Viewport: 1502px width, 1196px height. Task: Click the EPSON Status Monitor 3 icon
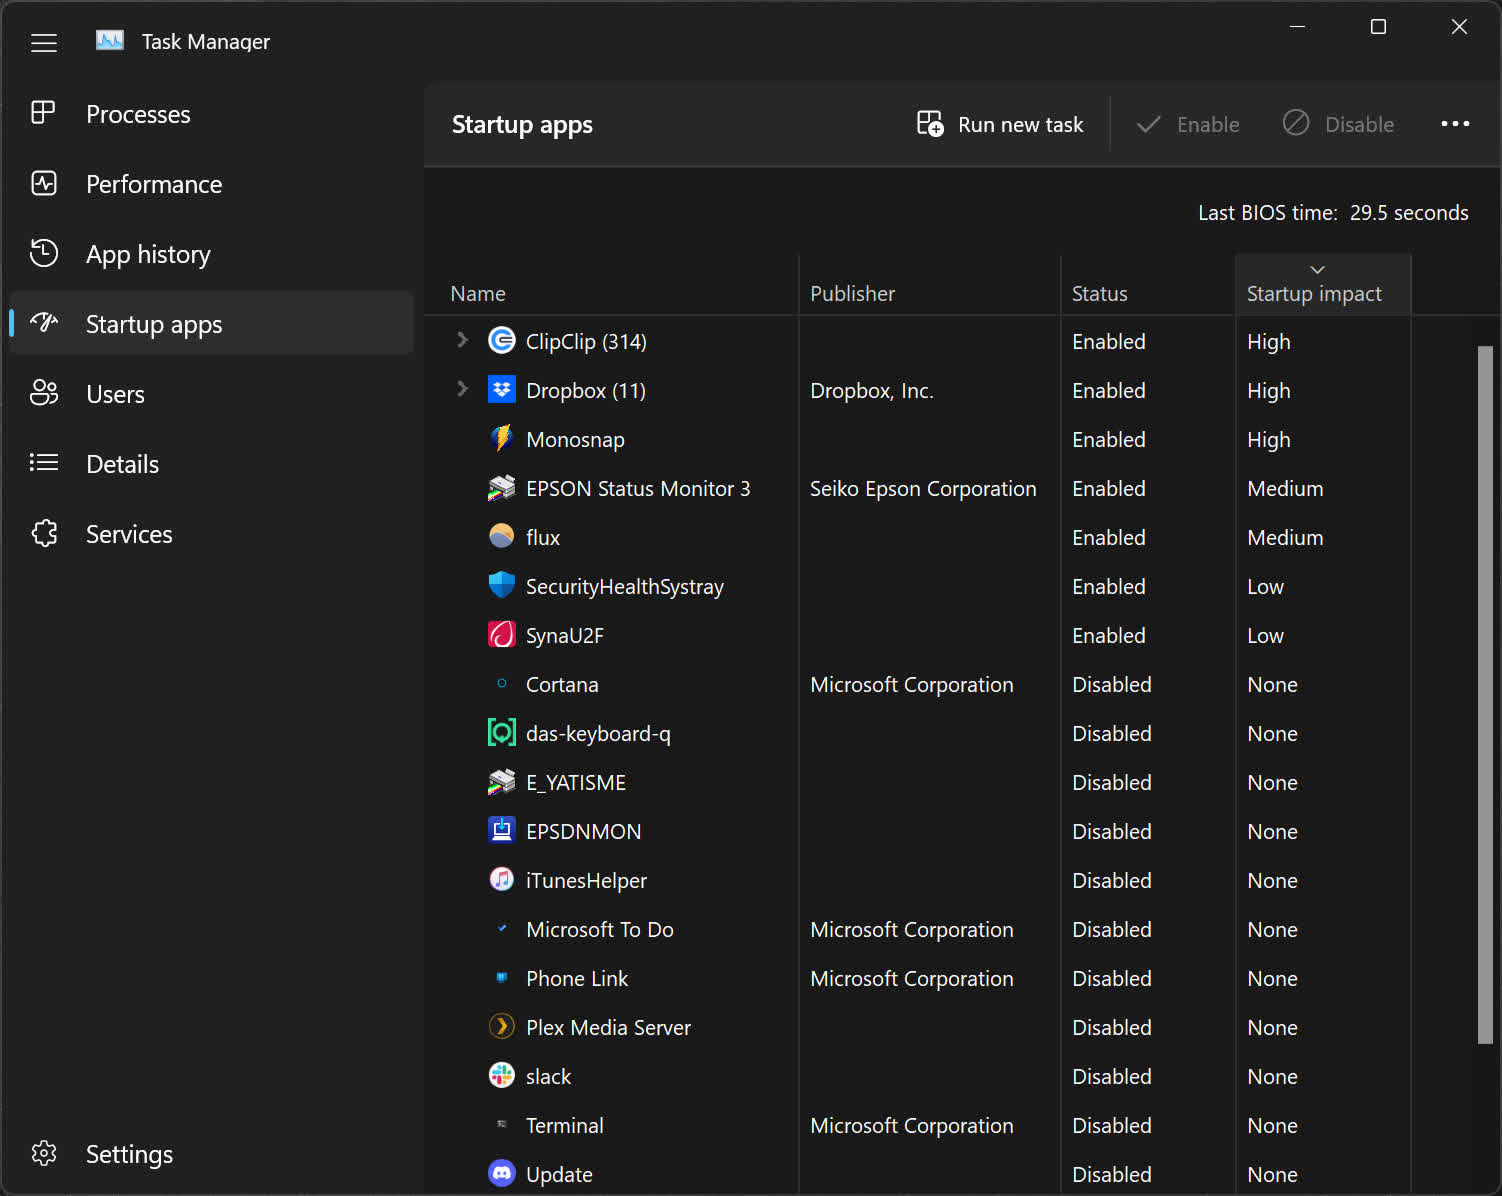coord(501,488)
